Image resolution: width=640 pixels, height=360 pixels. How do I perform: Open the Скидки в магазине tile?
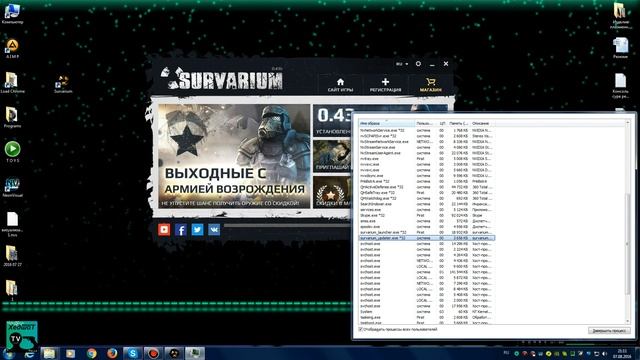click(332, 192)
